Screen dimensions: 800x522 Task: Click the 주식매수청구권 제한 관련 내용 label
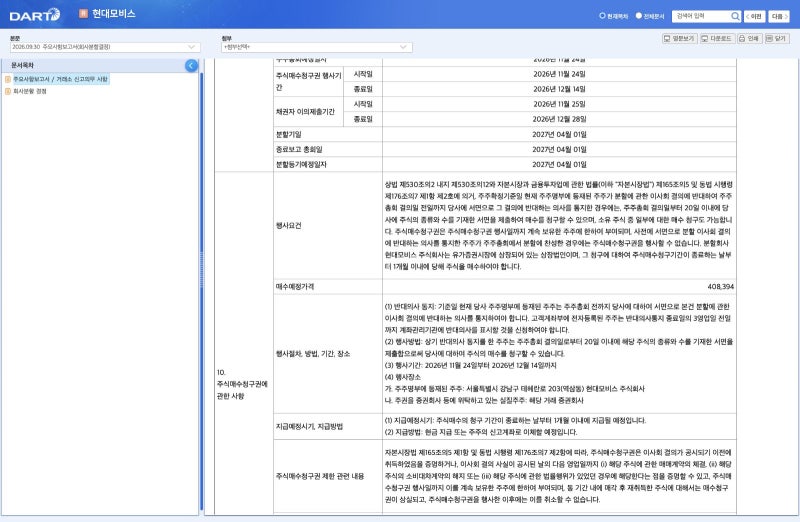[320, 476]
